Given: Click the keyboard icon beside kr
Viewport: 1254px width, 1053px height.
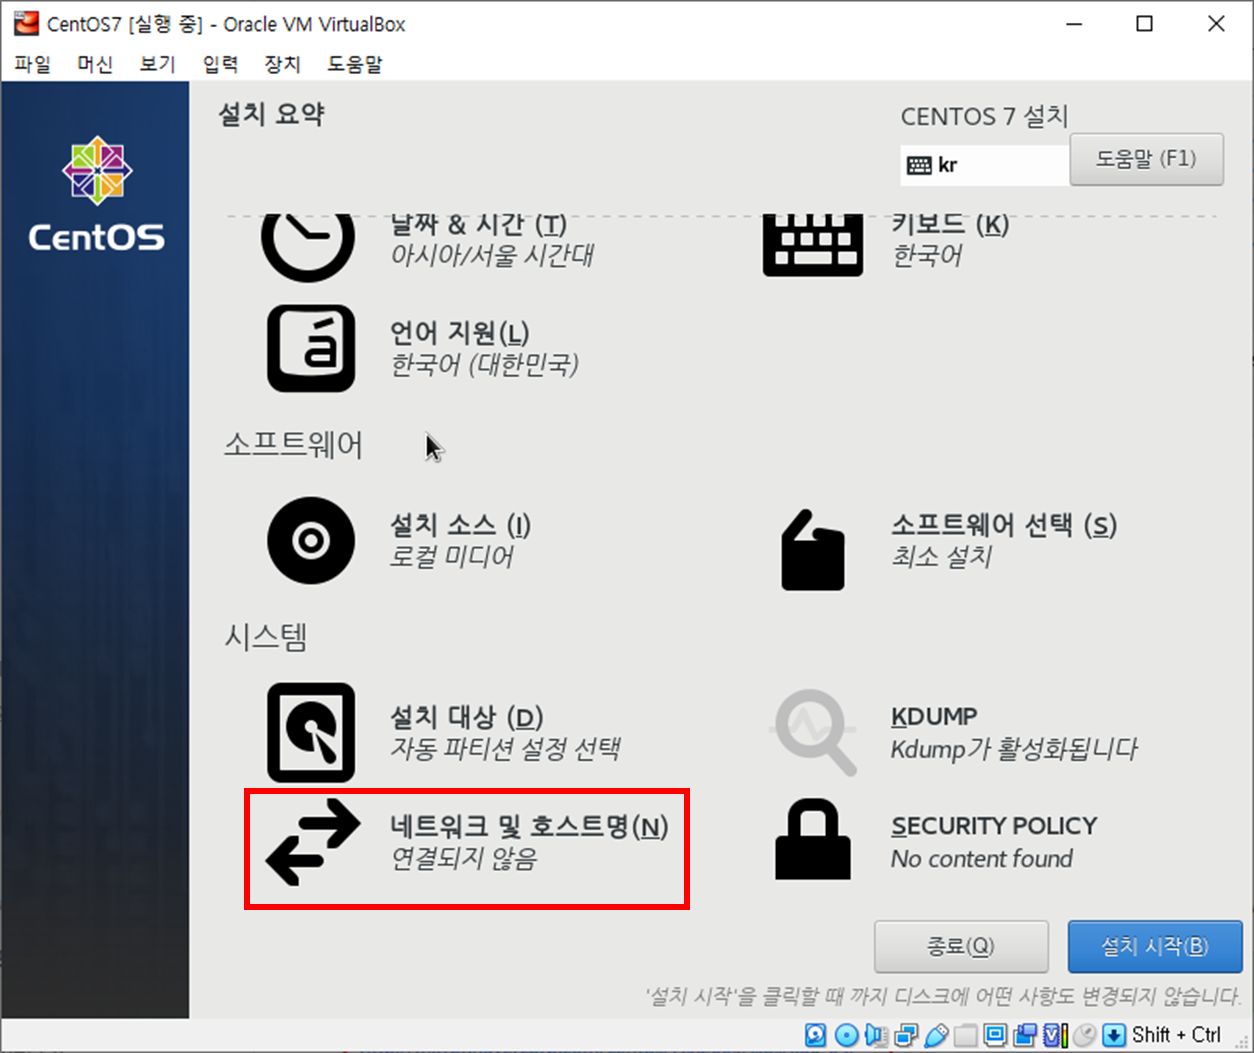Looking at the screenshot, I should (919, 166).
